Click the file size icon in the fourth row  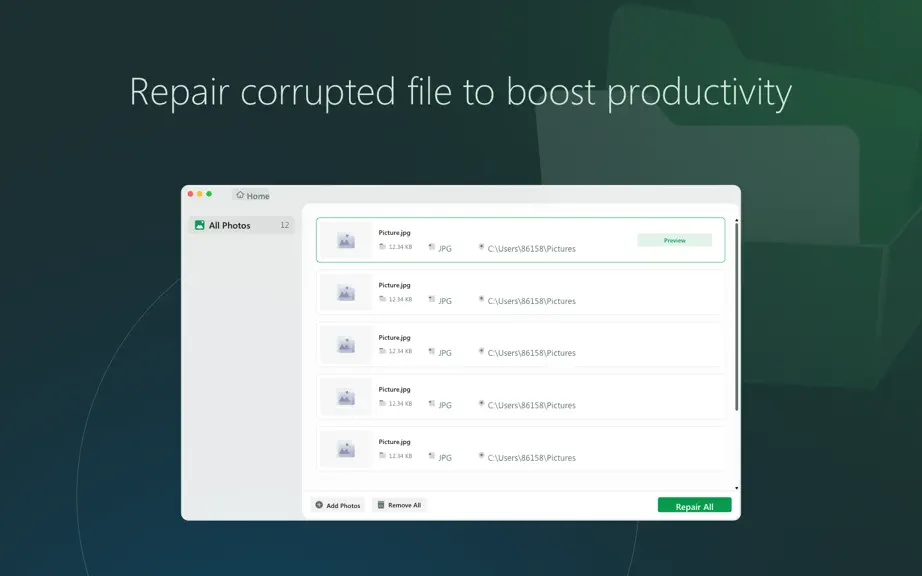coord(382,403)
